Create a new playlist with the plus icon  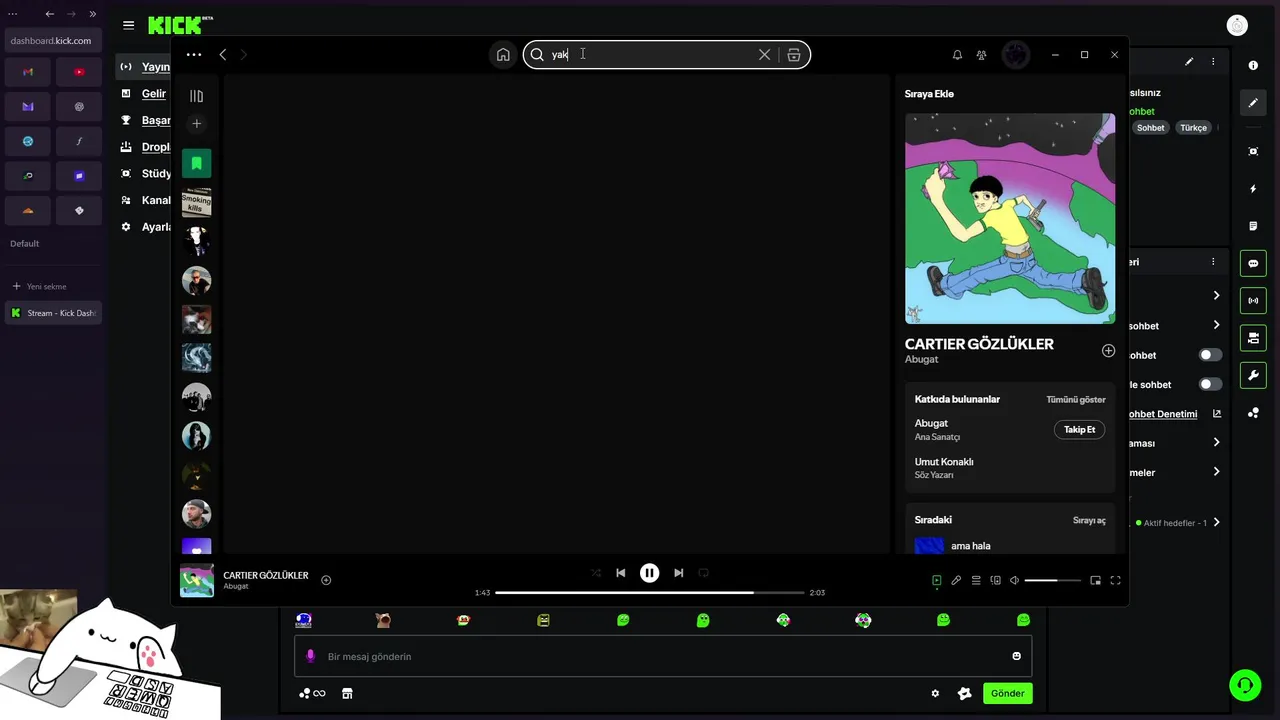196,123
